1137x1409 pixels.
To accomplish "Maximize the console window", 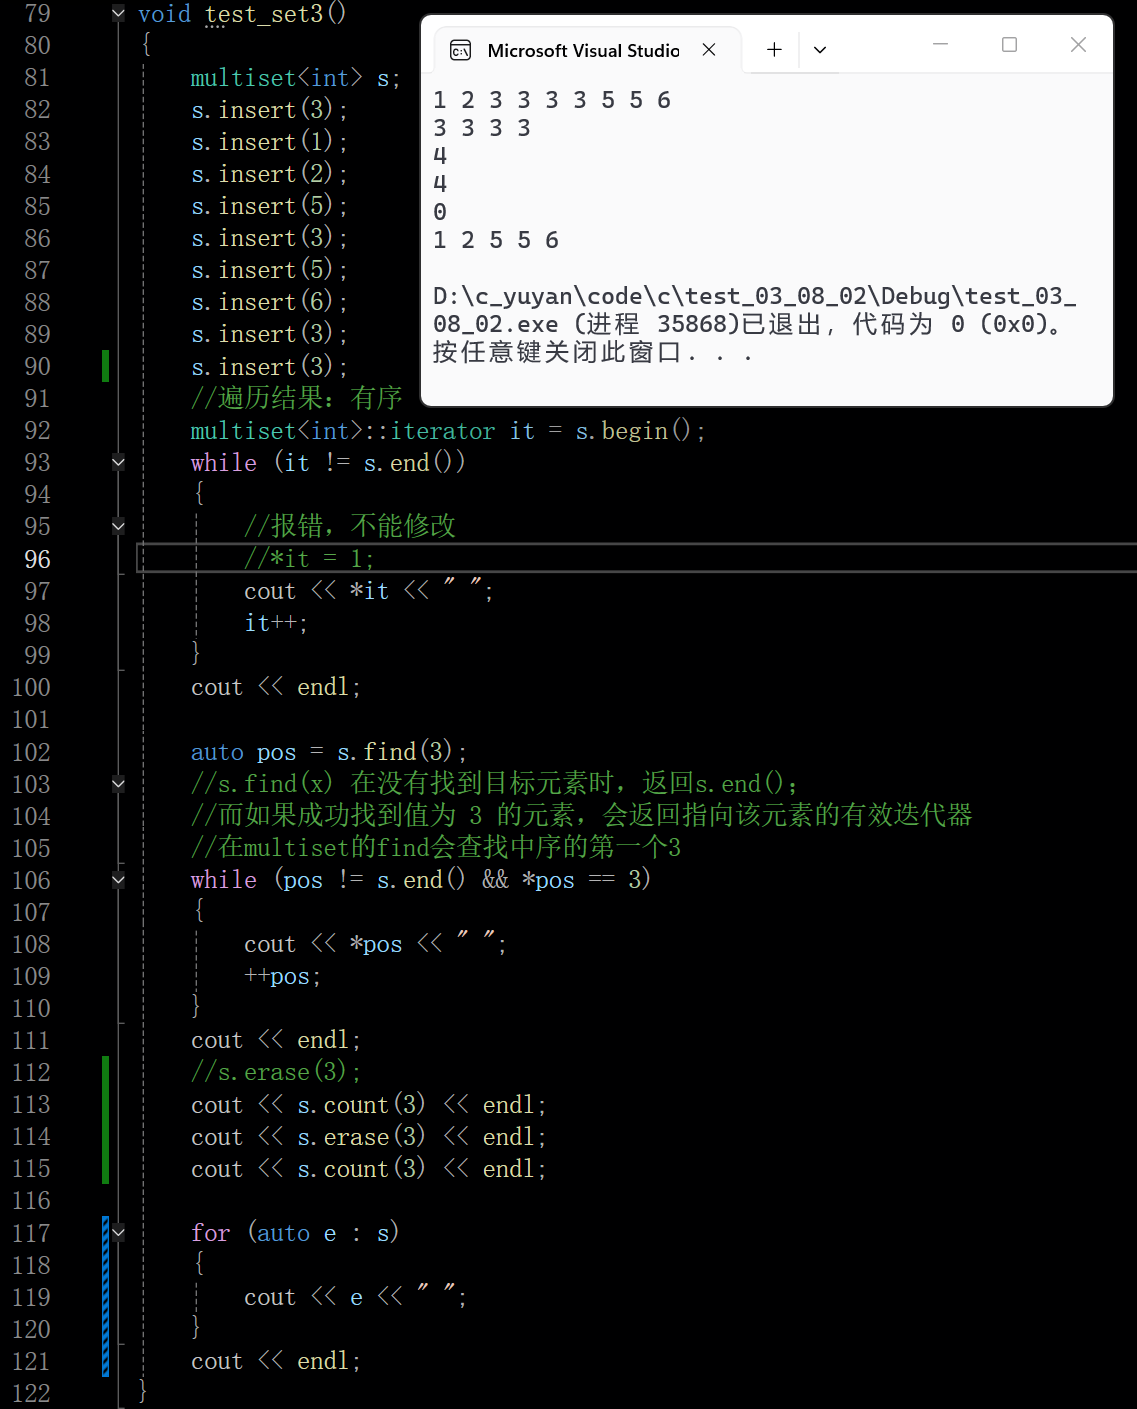I will coord(1009,45).
